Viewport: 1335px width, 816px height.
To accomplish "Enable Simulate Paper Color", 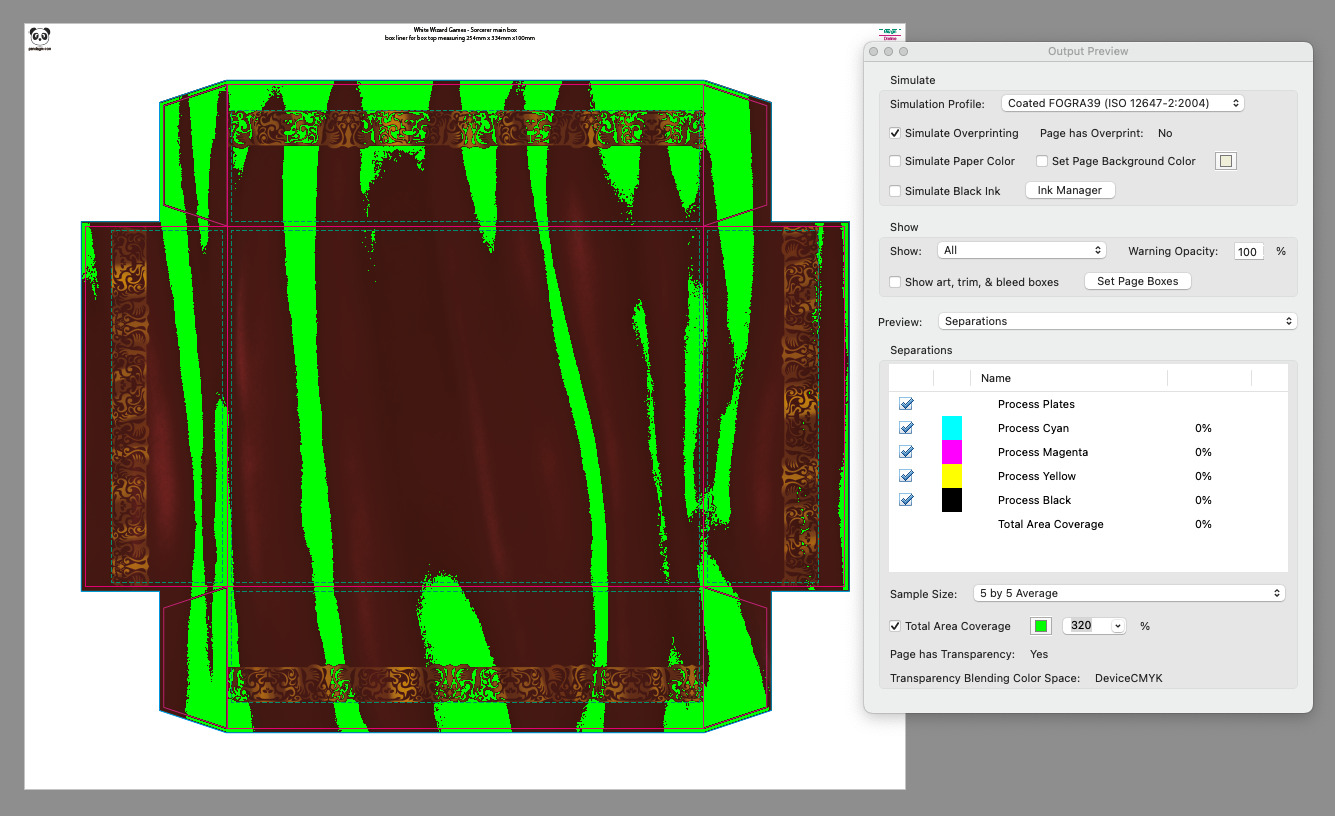I will click(895, 161).
